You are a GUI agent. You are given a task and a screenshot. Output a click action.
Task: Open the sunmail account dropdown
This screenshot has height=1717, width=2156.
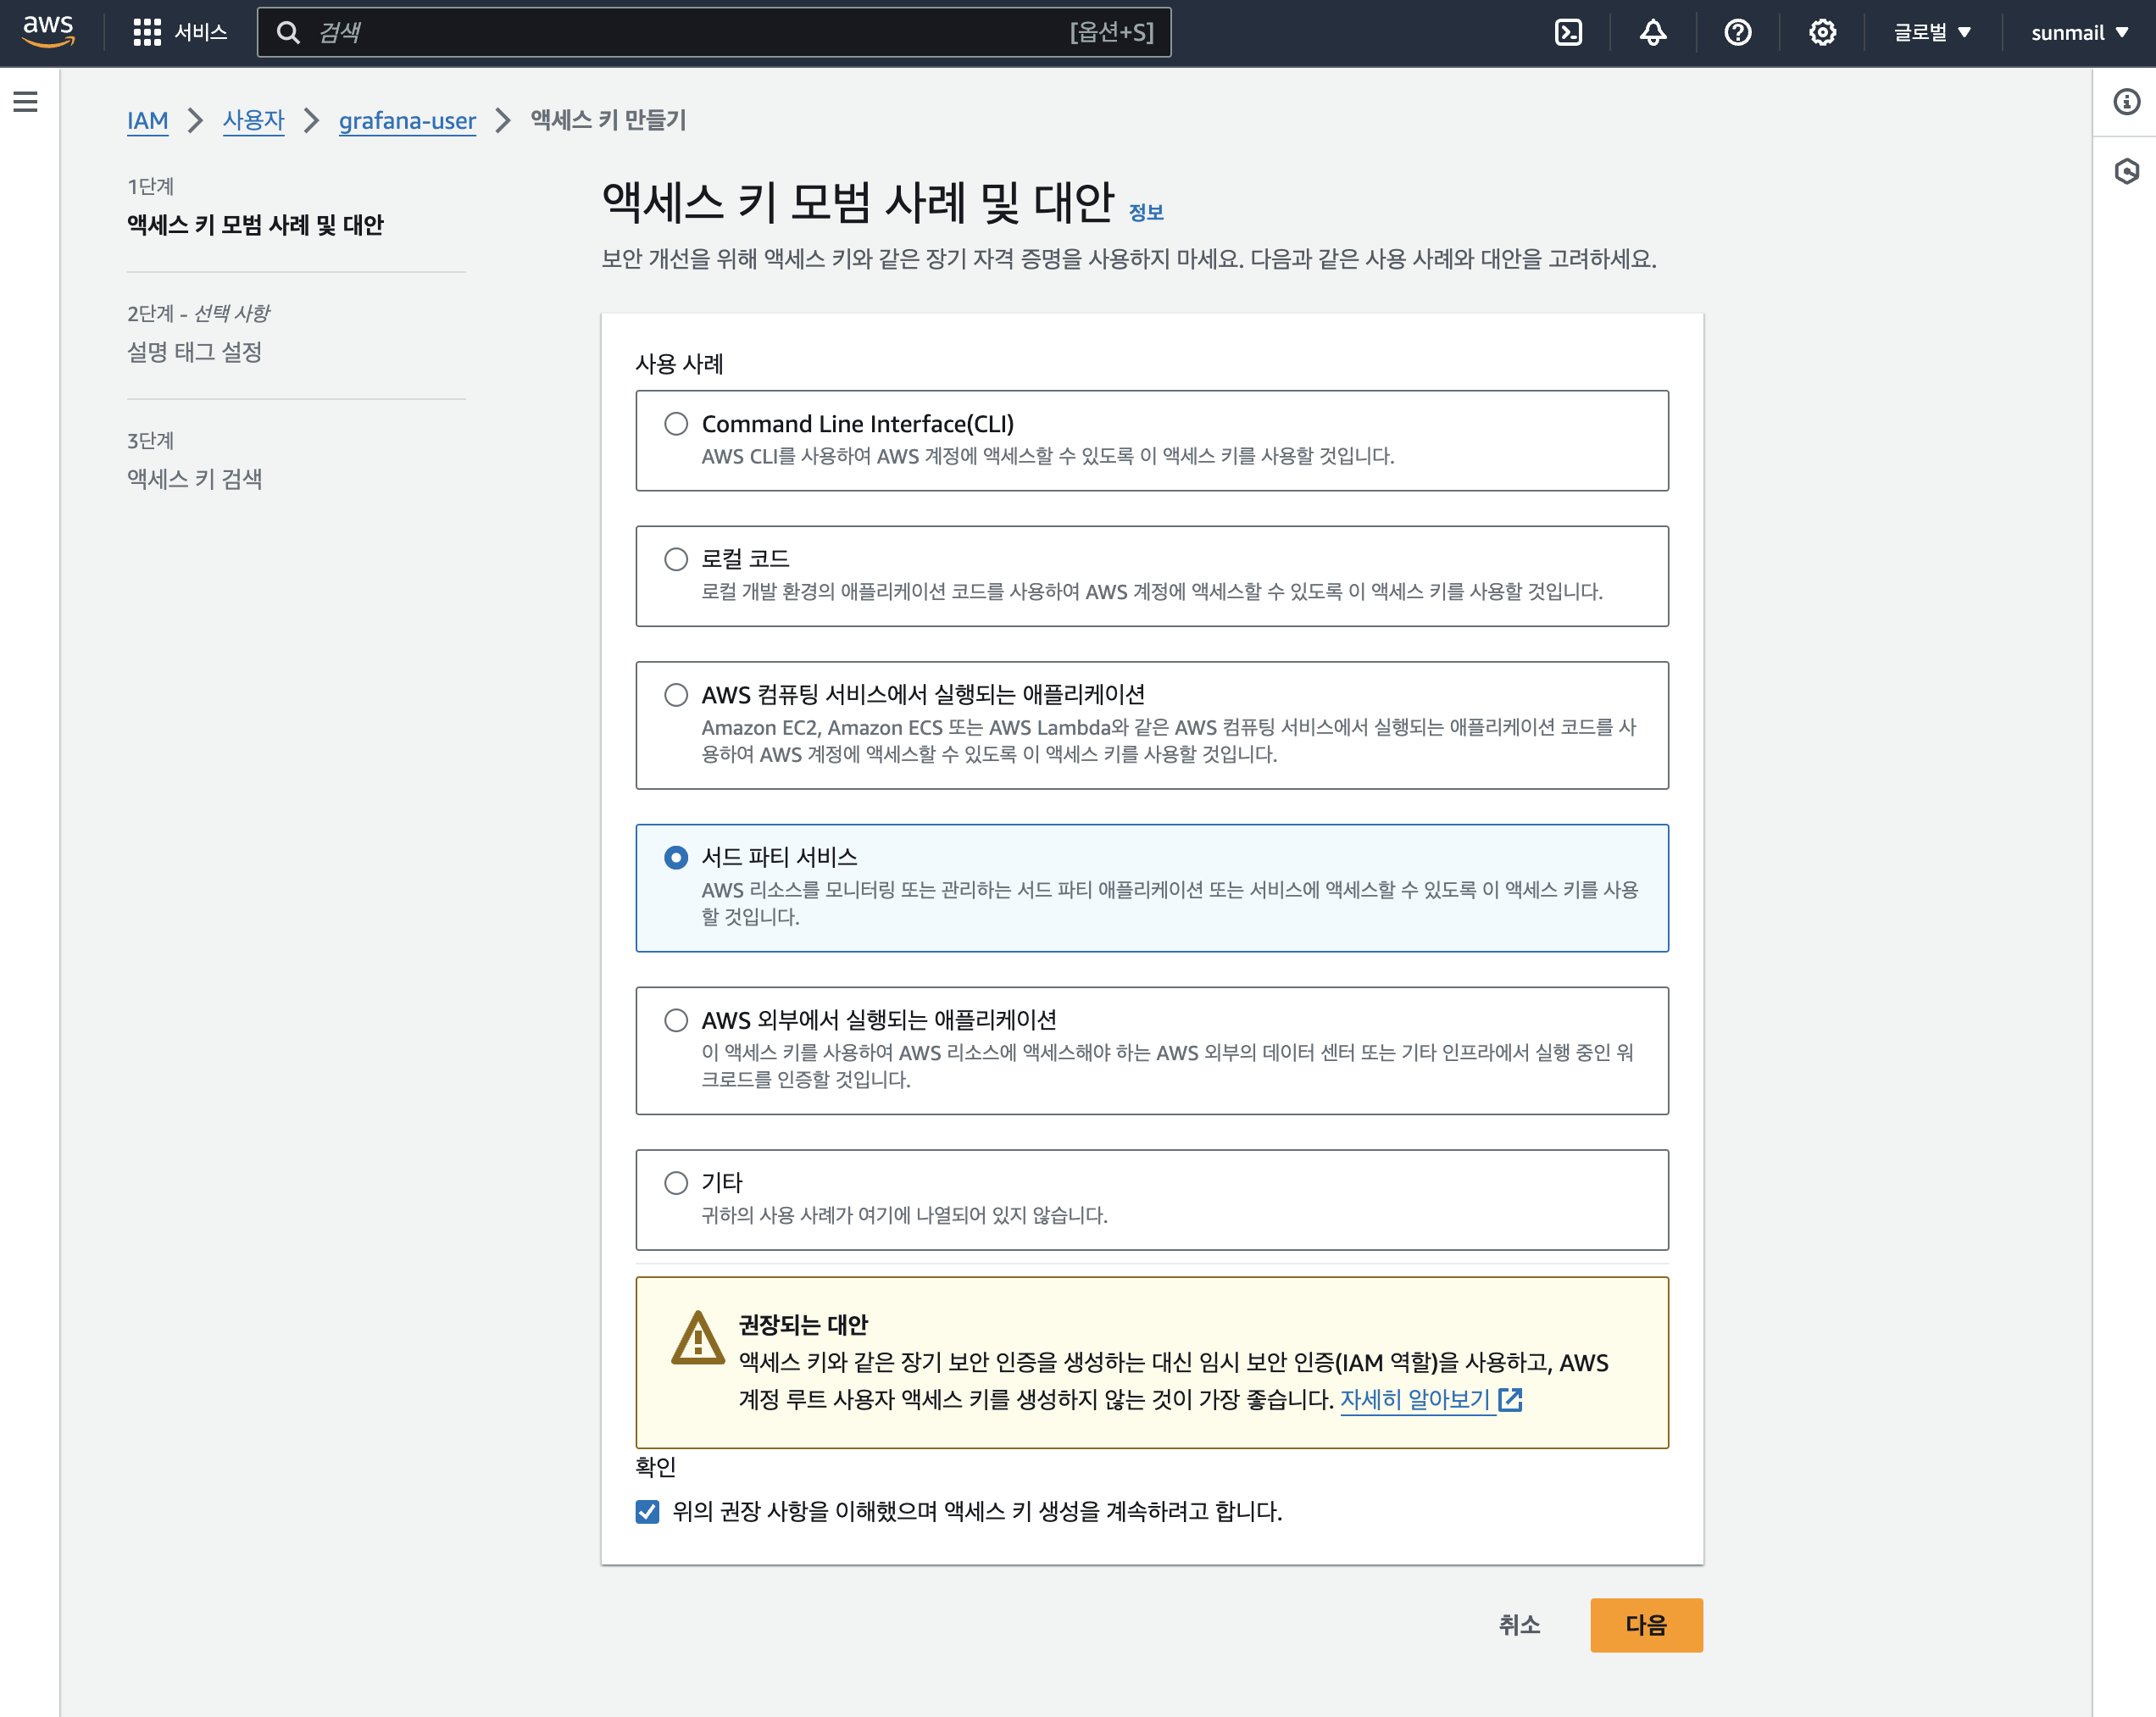coord(2080,33)
